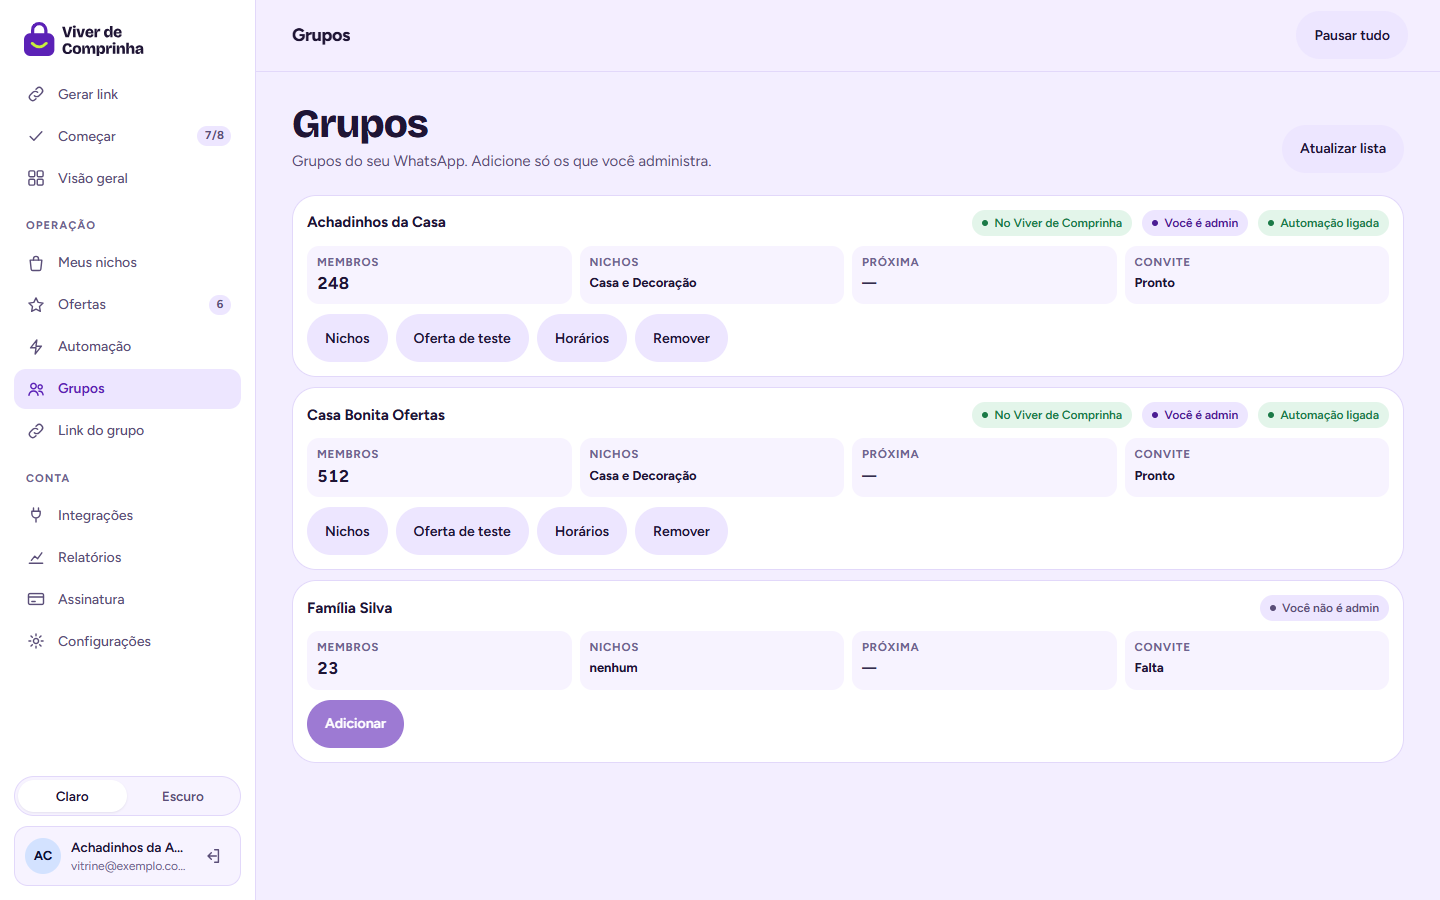The image size is (1440, 900).
Task: Open Assinatura page
Action: (127, 599)
